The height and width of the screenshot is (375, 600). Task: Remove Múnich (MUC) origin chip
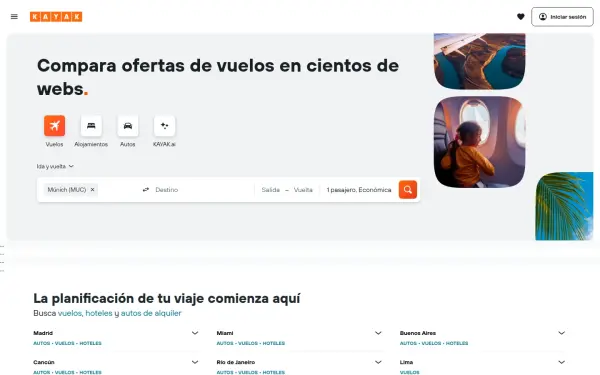point(92,190)
